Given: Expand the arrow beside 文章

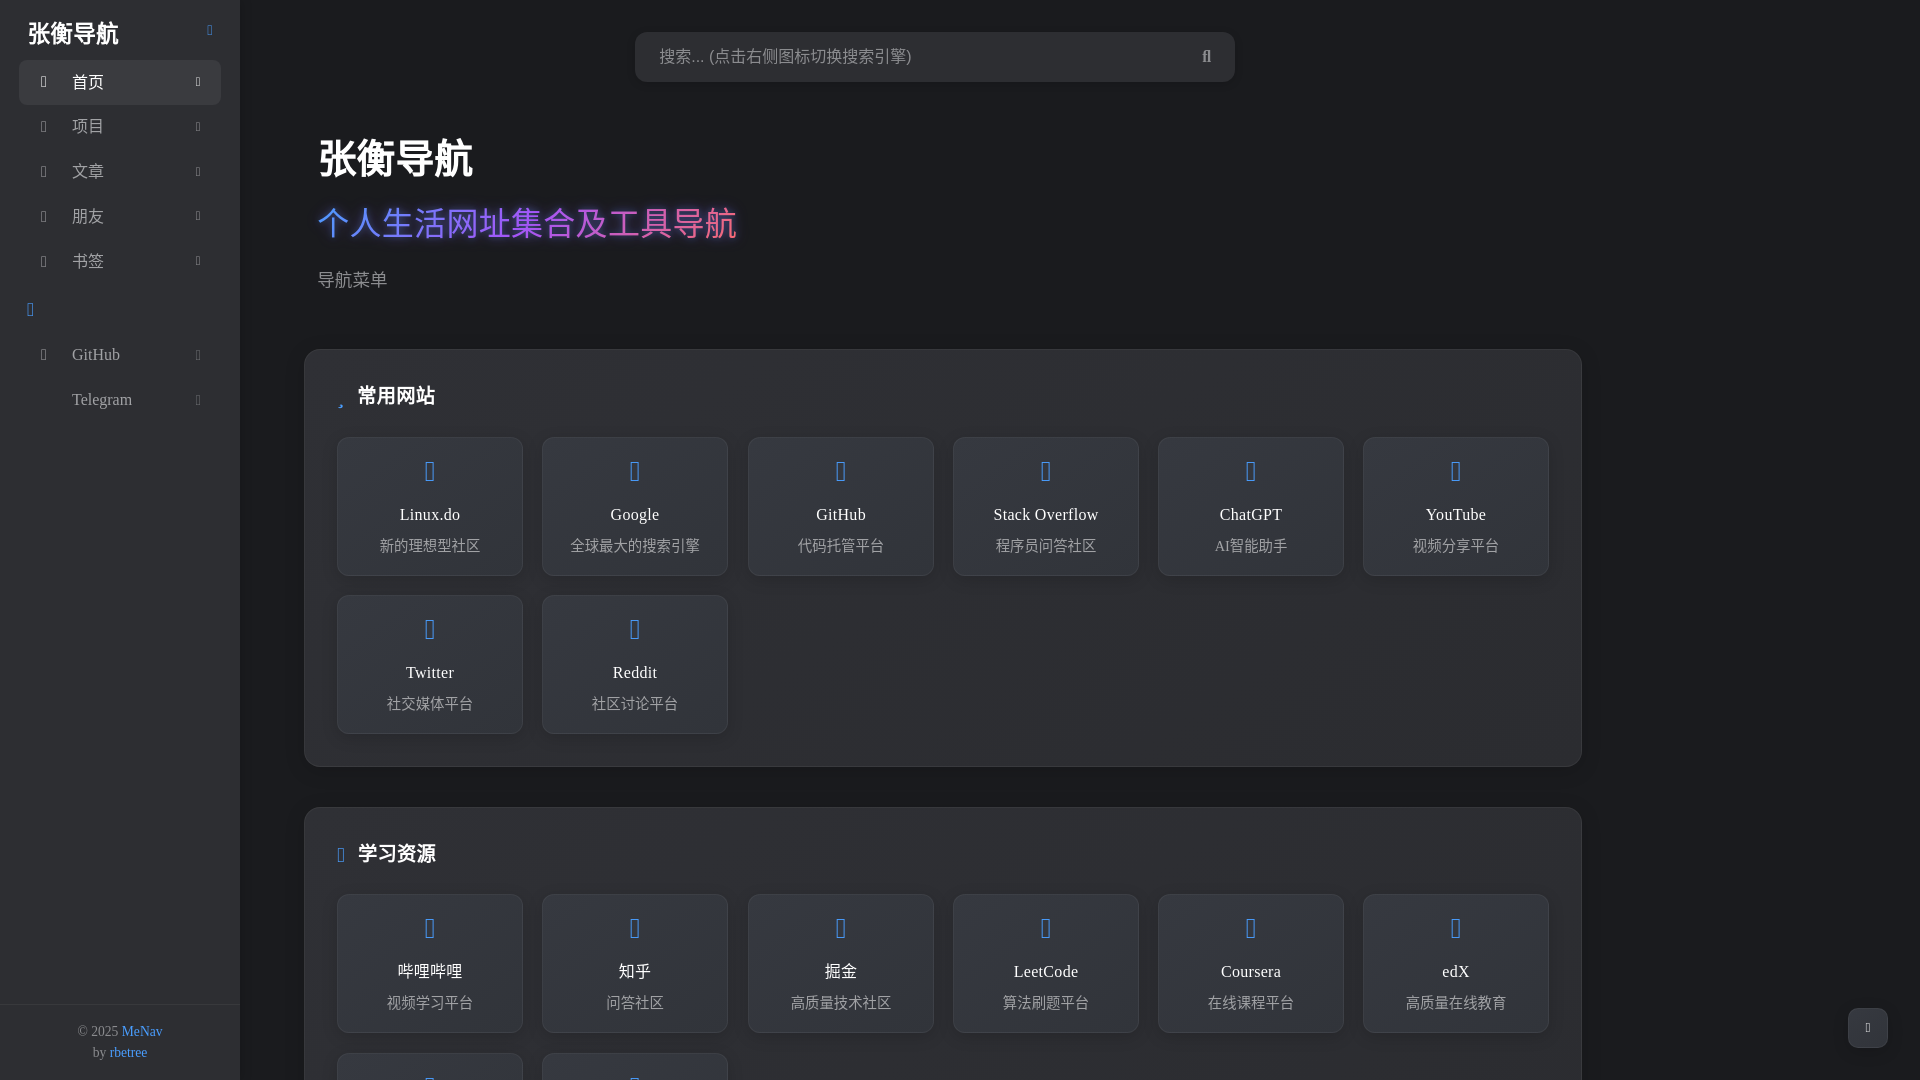Looking at the screenshot, I should tap(198, 172).
